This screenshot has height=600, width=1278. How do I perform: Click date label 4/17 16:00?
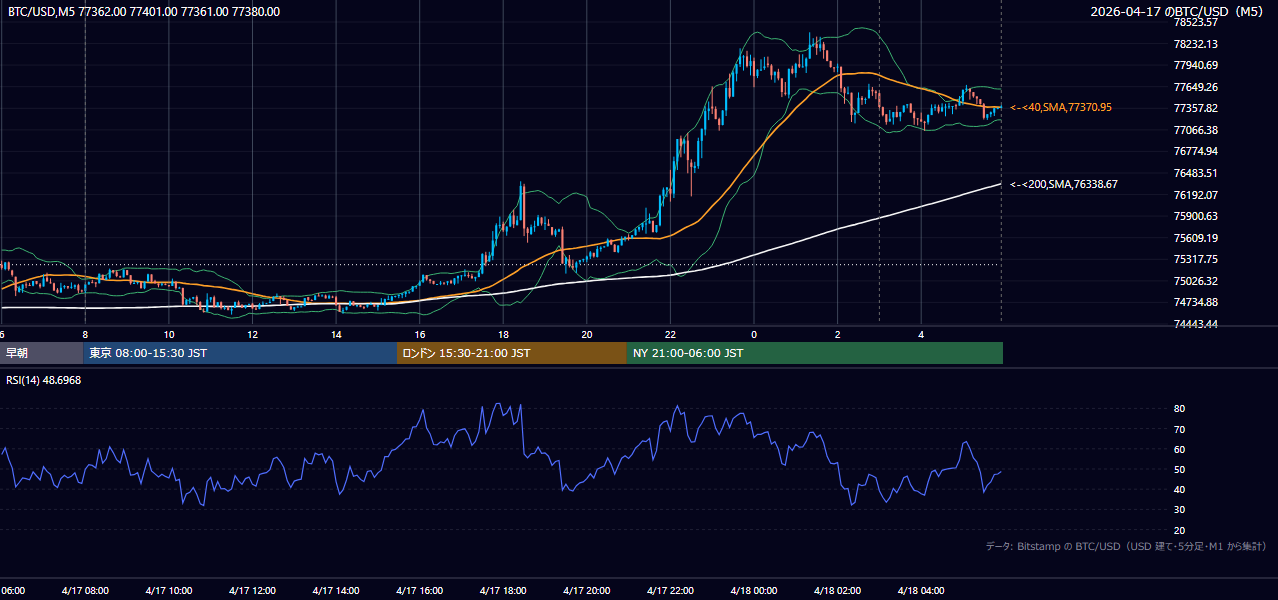tap(419, 590)
